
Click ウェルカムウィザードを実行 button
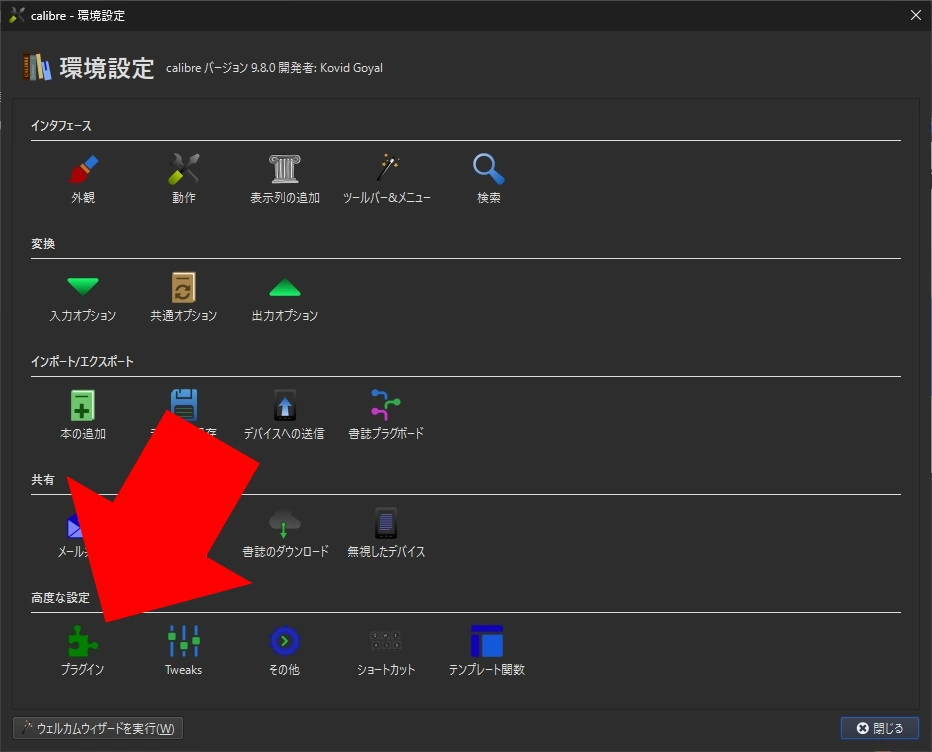[x=98, y=728]
